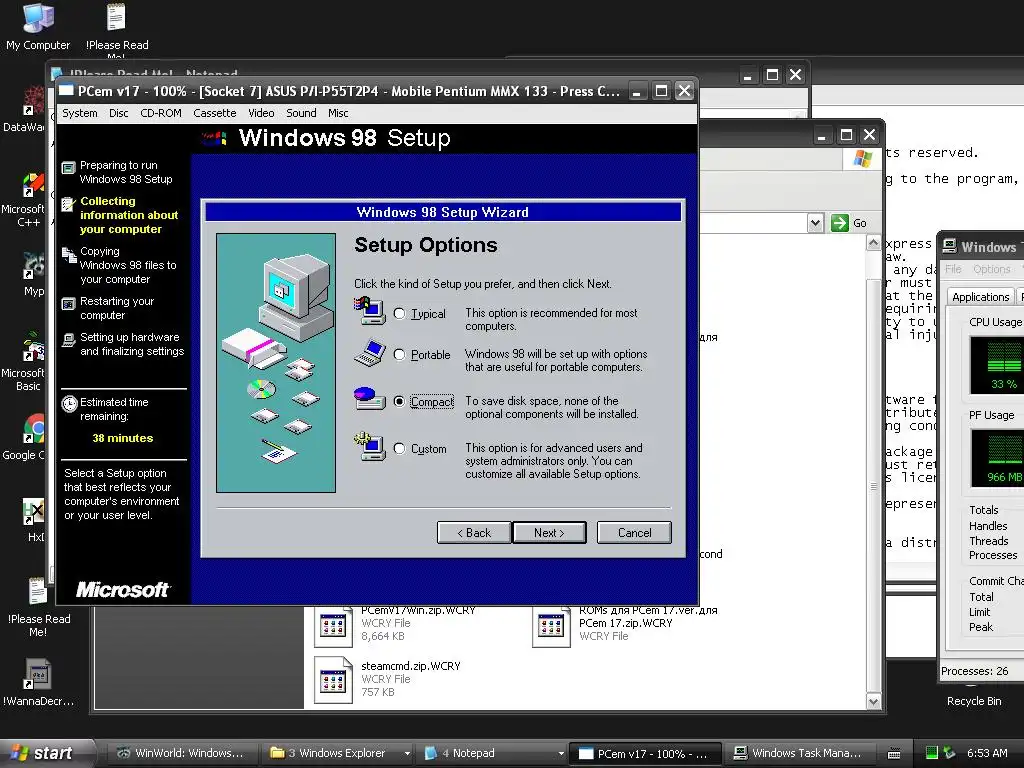Select the Recycle Bin desktop icon
This screenshot has height=768, width=1024.
[x=974, y=700]
